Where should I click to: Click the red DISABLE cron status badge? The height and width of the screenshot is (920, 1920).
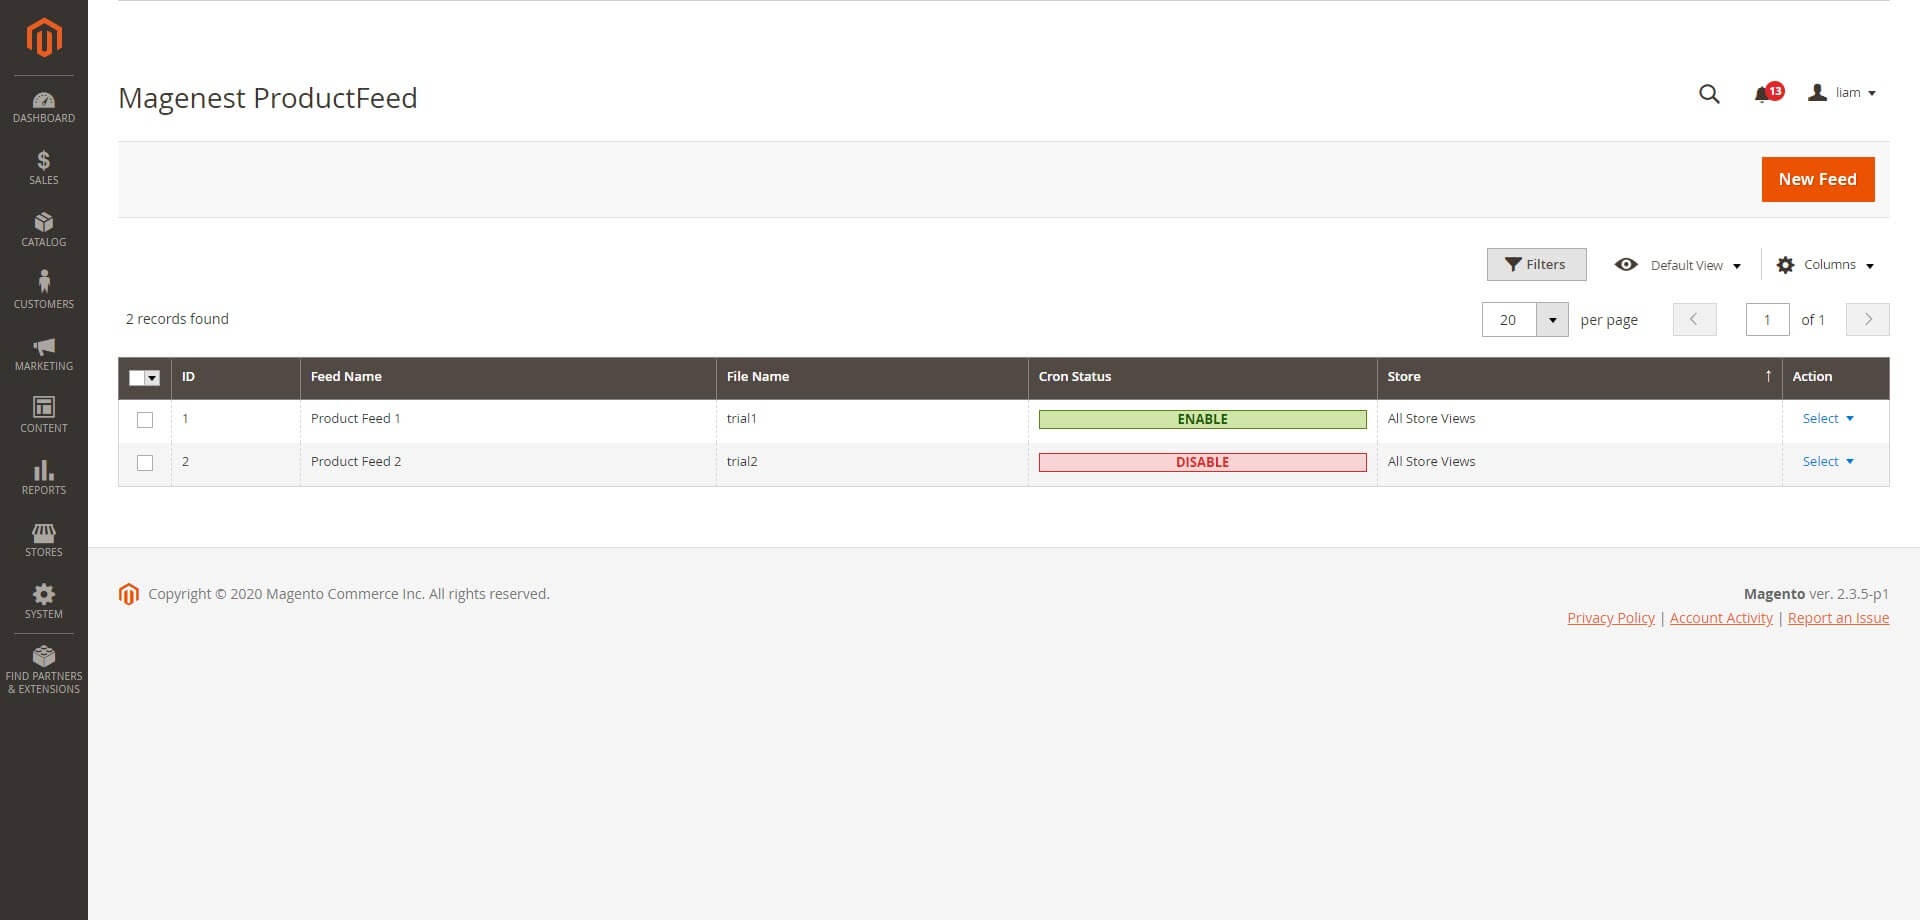point(1202,462)
